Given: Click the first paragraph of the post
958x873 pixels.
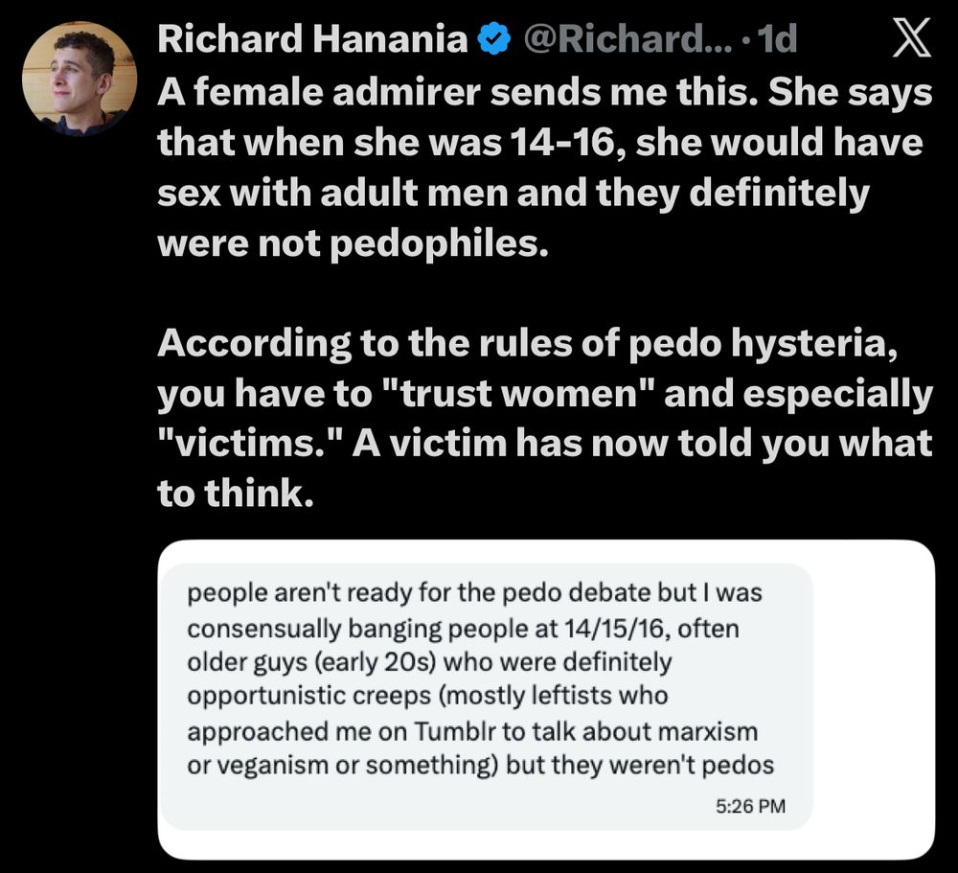Looking at the screenshot, I should [x=540, y=167].
